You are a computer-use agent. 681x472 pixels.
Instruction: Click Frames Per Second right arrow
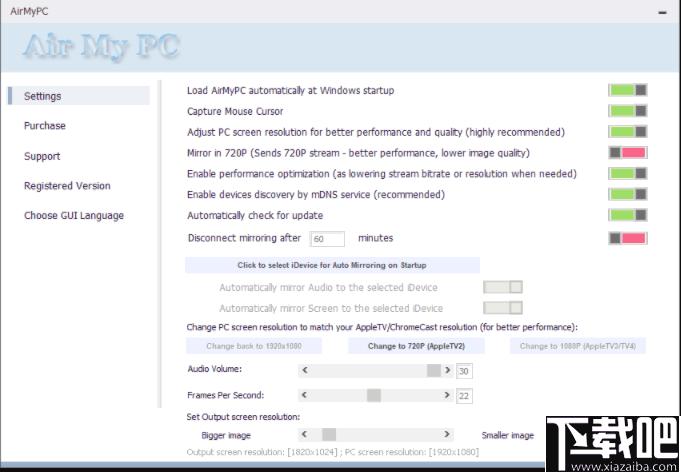(x=447, y=395)
